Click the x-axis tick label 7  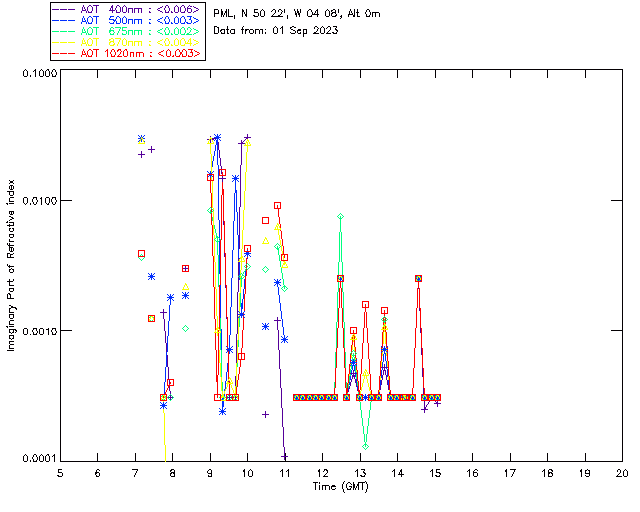tap(135, 473)
